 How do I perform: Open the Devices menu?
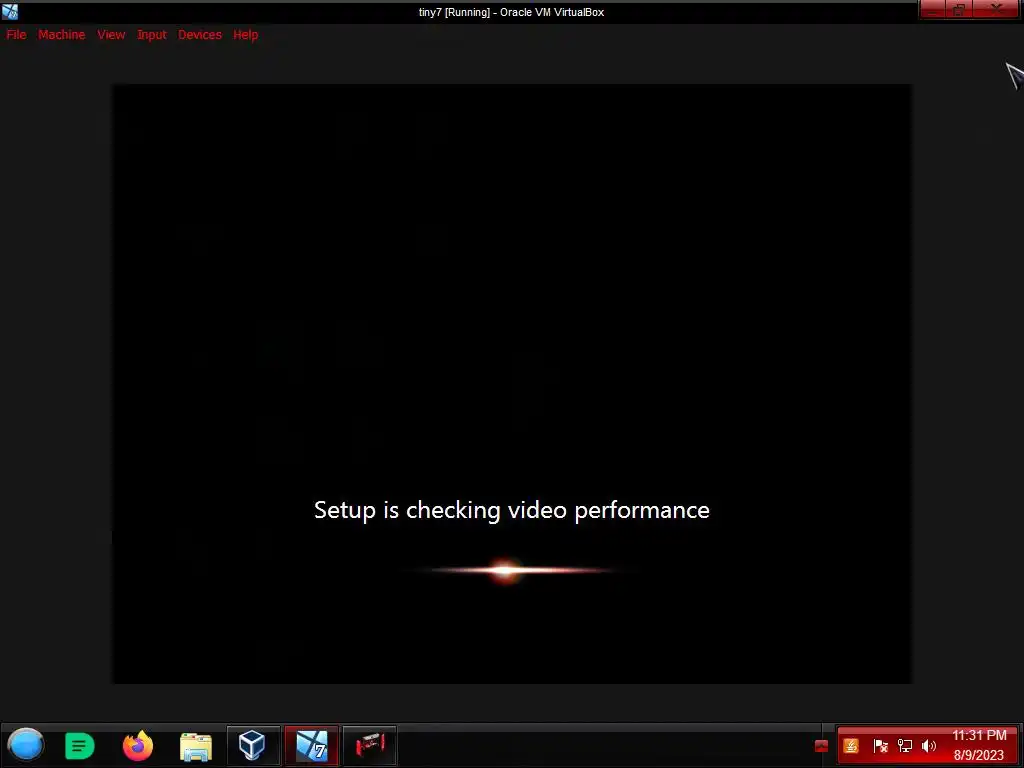[x=200, y=35]
